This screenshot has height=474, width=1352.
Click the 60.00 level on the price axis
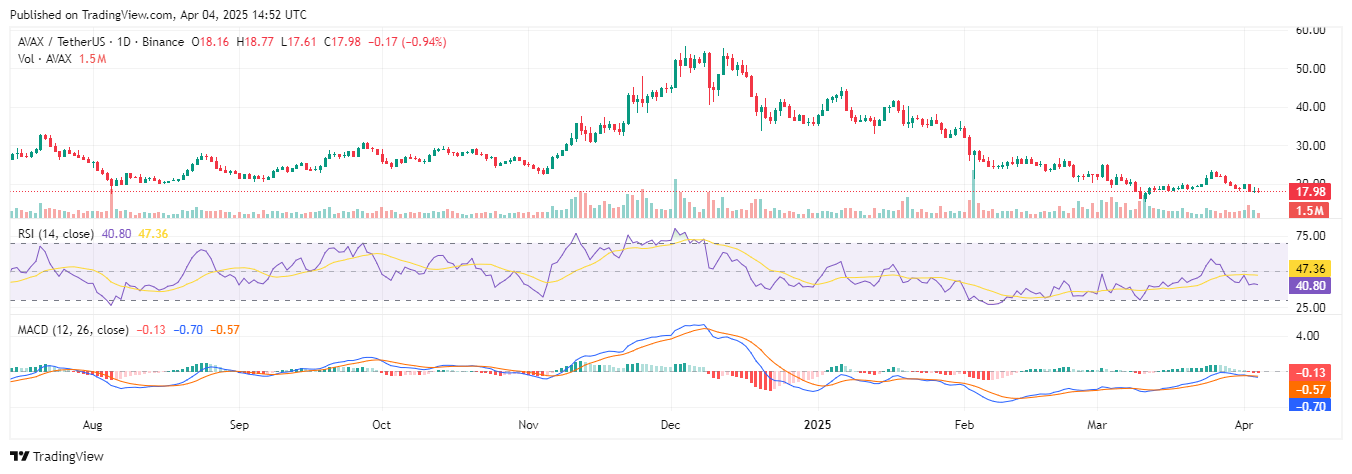tap(1310, 31)
